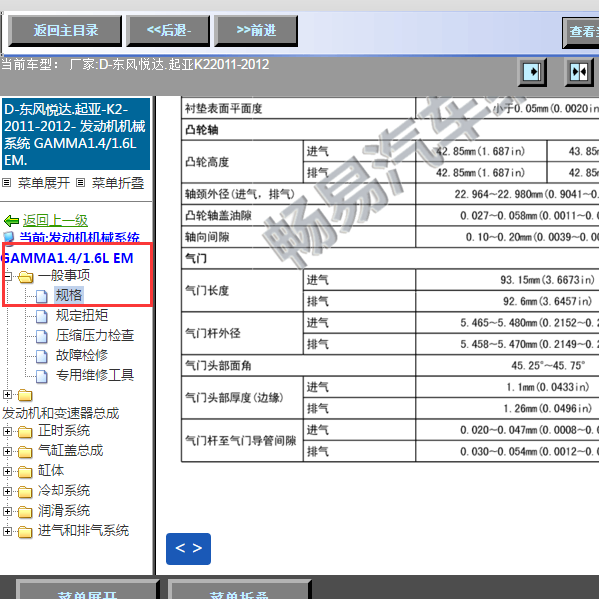
Task: Click the 一般事项 folder icon
Action: coord(26,277)
